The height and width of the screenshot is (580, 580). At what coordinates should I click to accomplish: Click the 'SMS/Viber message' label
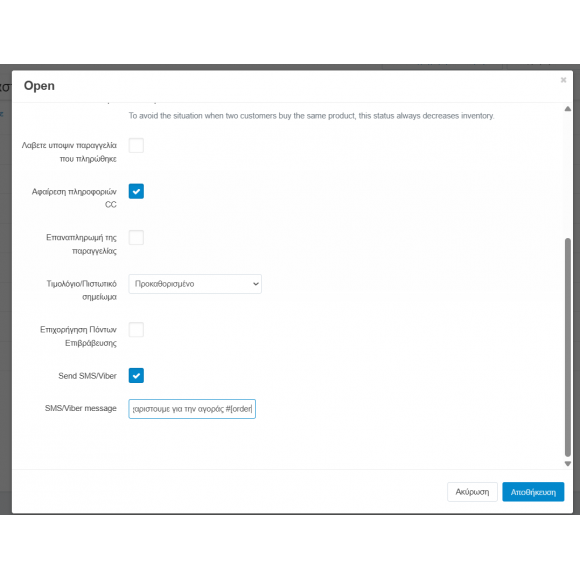(x=81, y=408)
